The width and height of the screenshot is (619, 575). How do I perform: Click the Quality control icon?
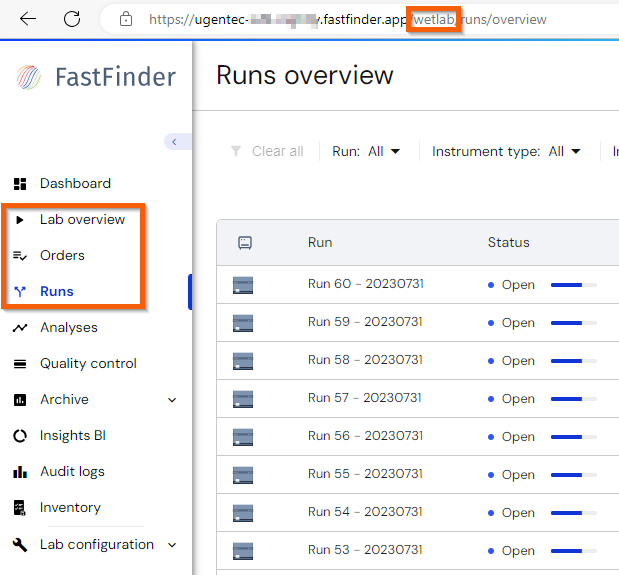click(20, 363)
